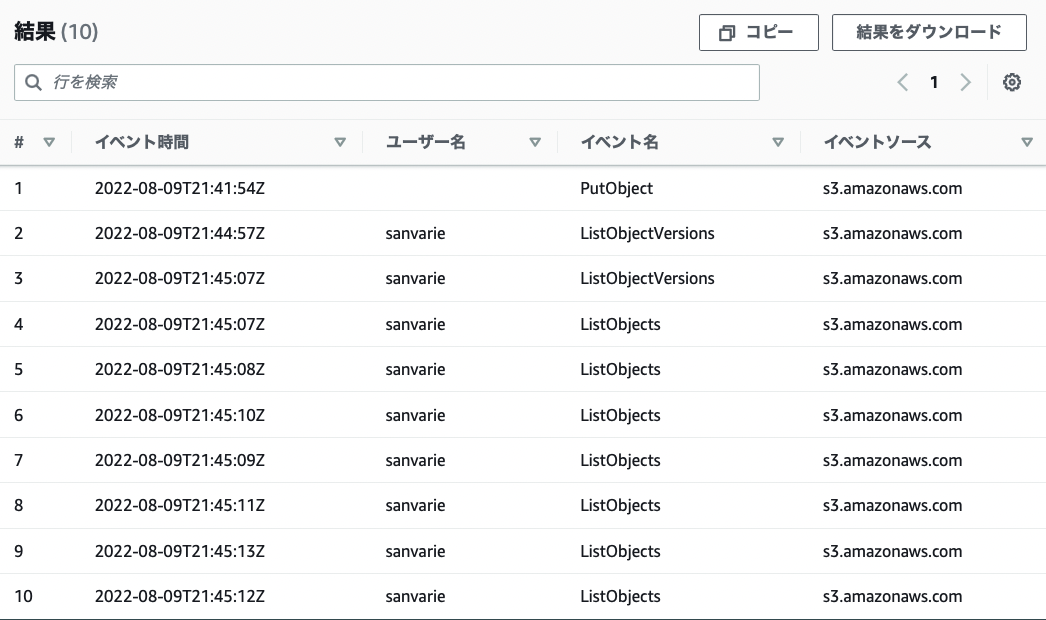Sort by イベント名 column triangle

click(x=777, y=142)
